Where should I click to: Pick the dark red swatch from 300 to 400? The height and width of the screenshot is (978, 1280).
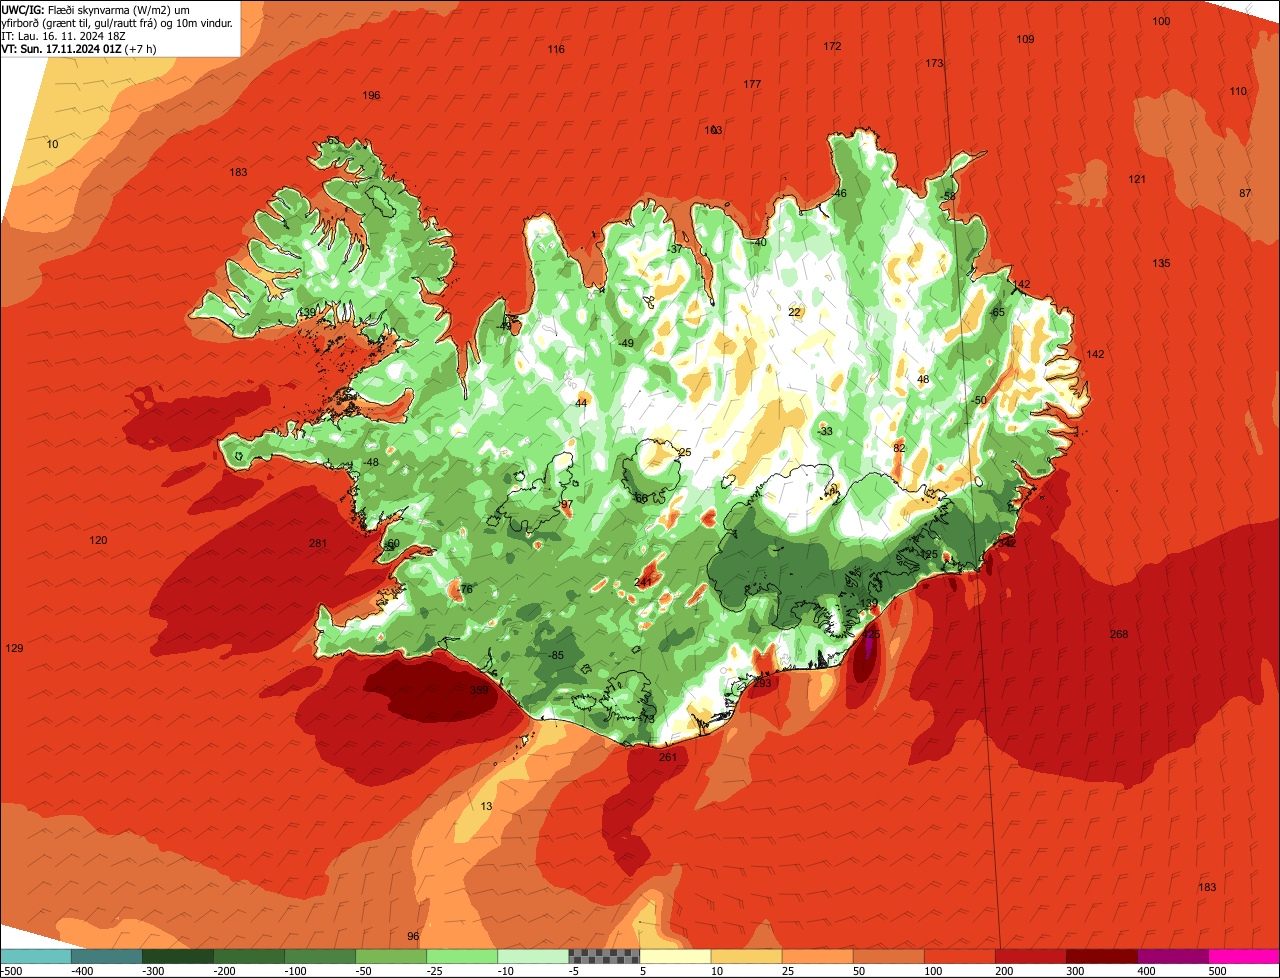tap(1100, 956)
